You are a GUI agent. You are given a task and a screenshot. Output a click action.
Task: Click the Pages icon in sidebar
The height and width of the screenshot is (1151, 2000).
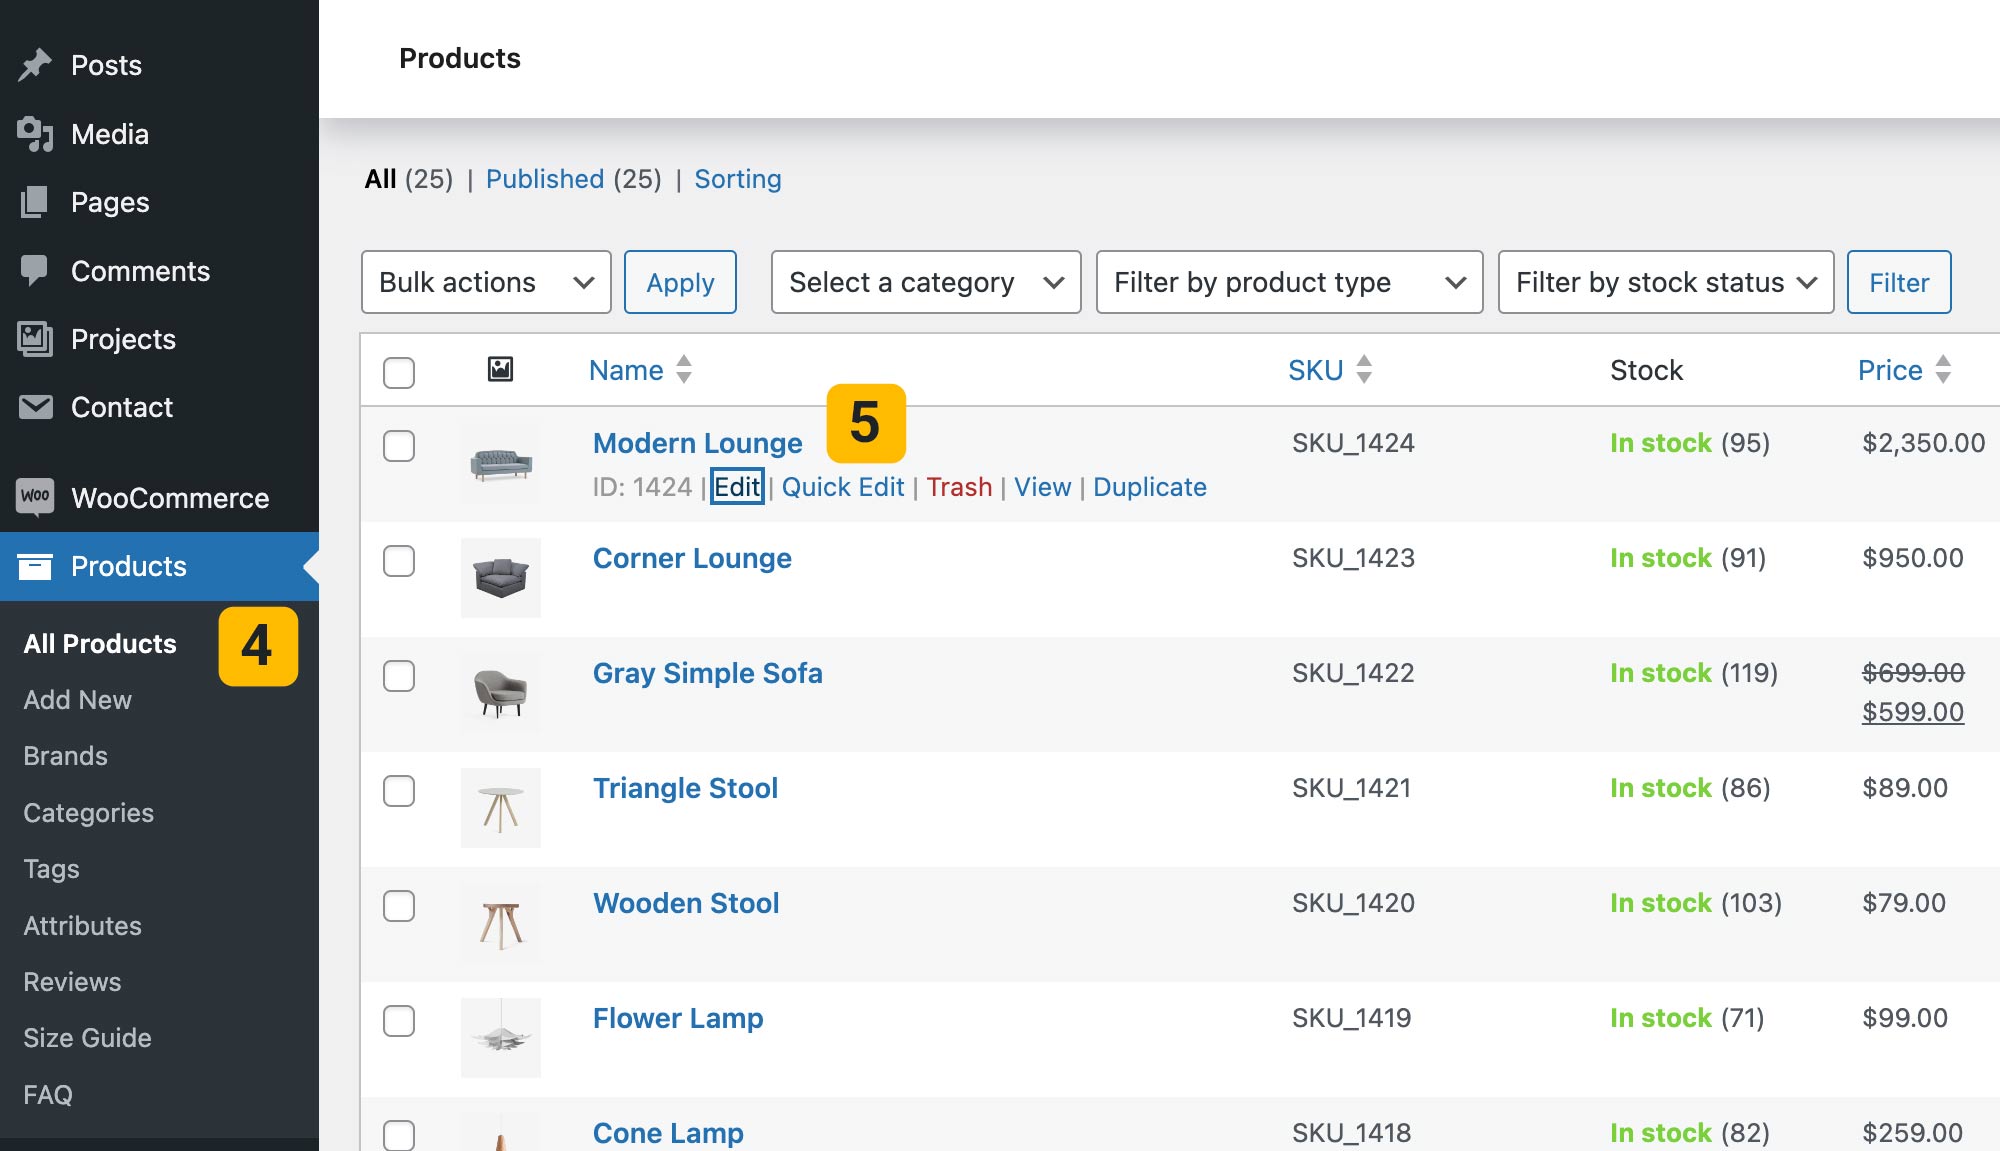[35, 202]
